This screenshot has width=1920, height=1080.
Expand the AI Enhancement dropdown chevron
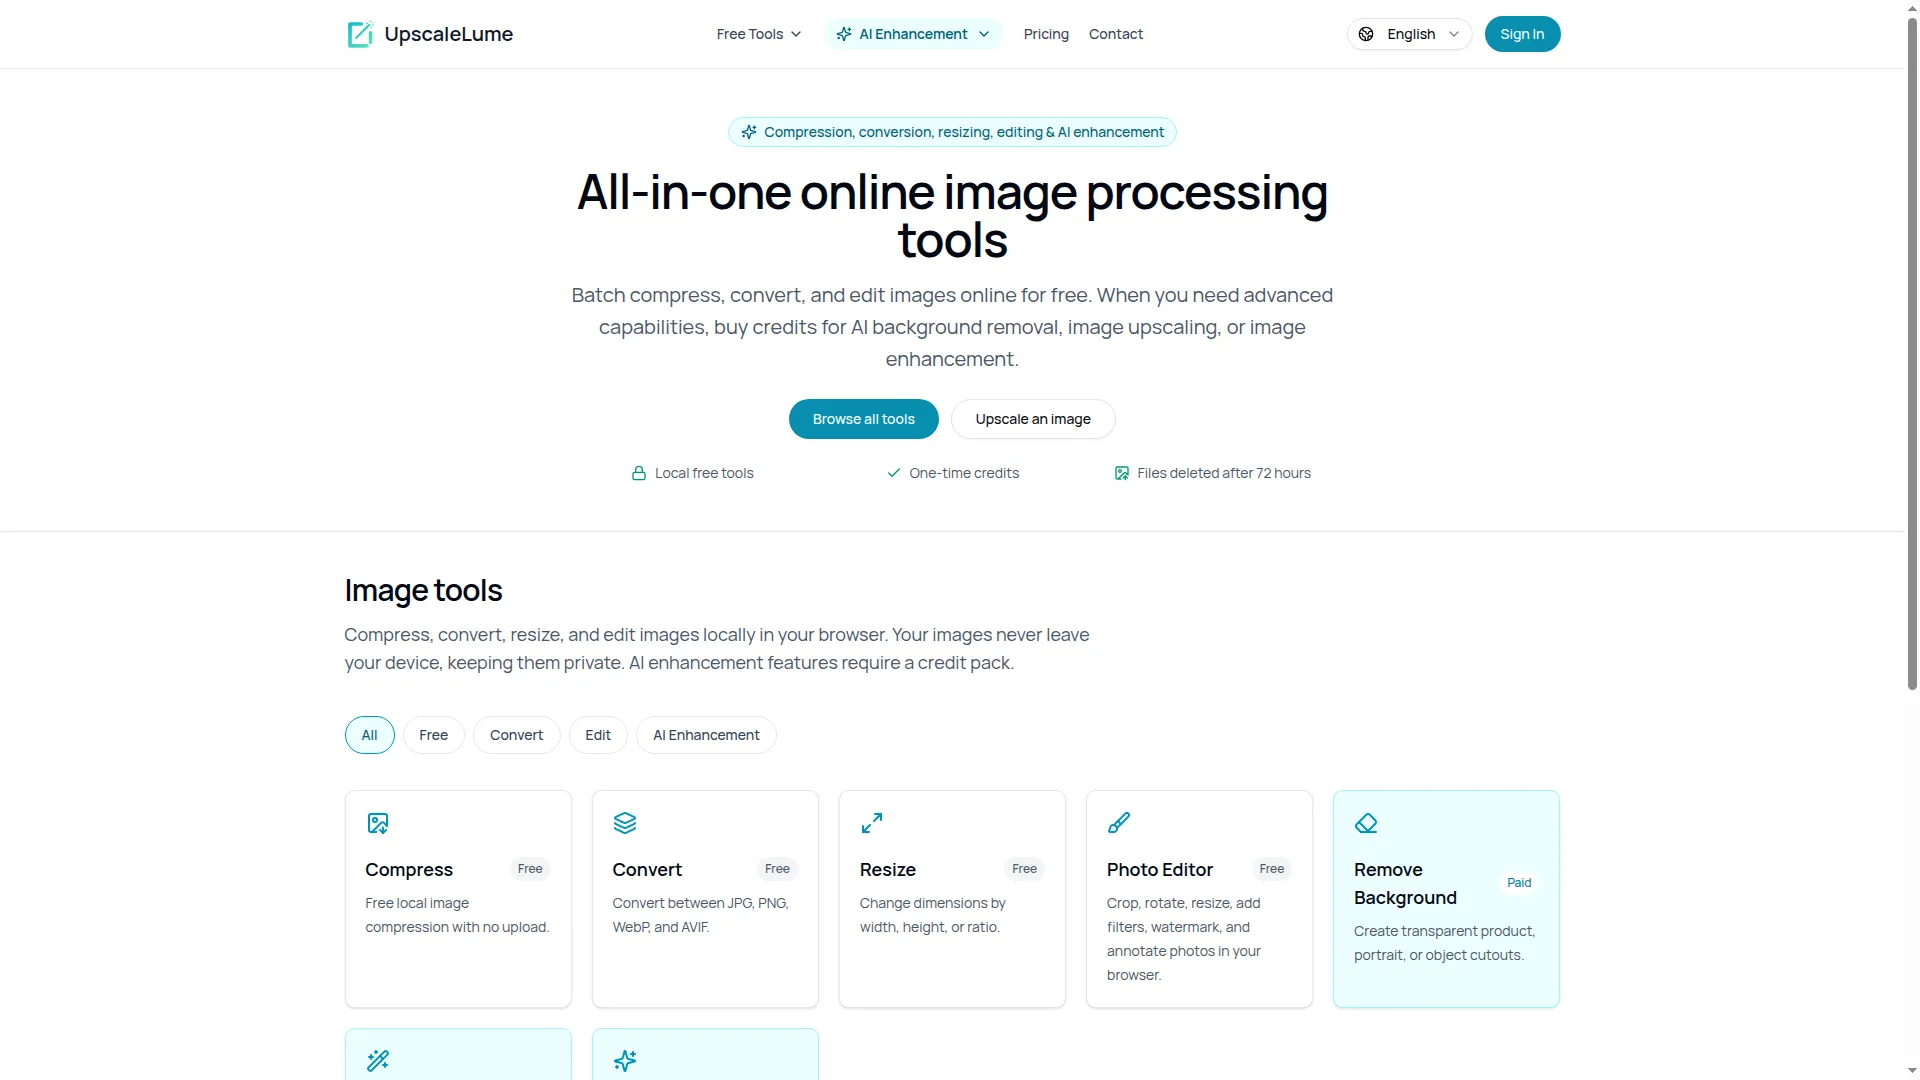click(984, 34)
